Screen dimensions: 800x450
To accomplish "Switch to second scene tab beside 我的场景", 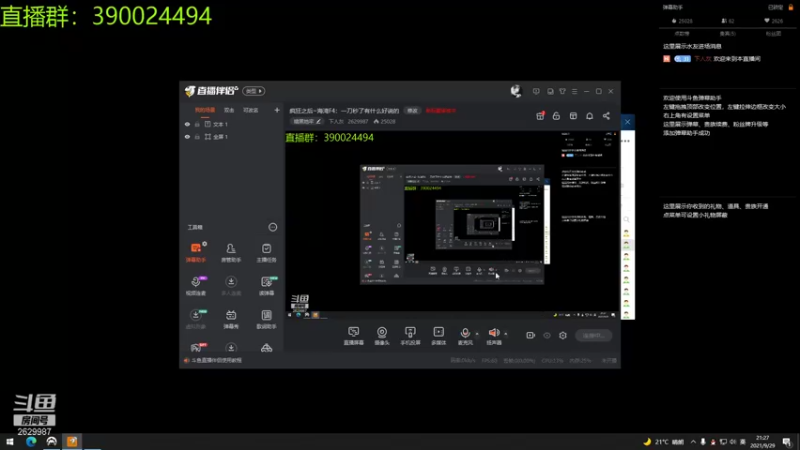I will click(229, 110).
